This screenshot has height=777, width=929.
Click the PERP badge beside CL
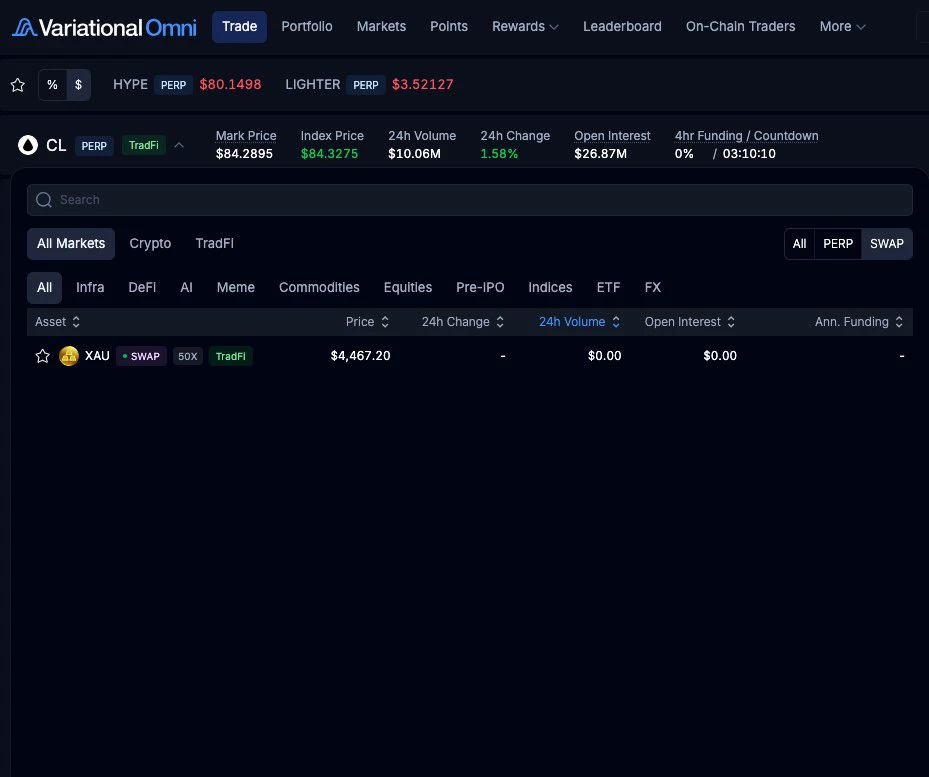tap(94, 146)
